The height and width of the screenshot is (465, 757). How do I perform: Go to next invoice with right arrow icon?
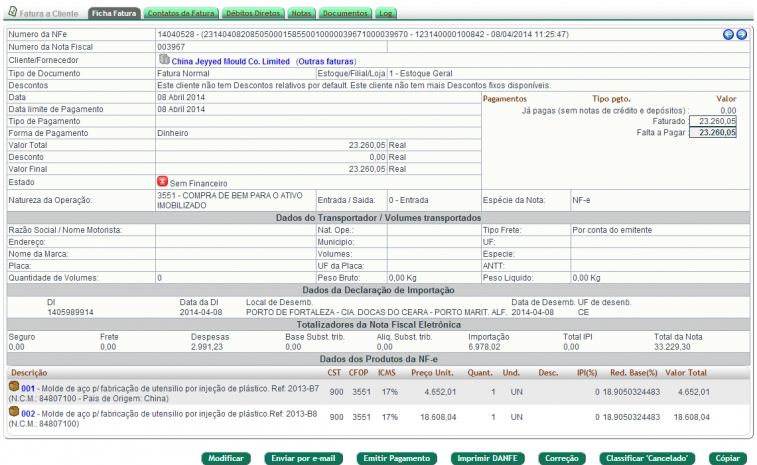pos(742,34)
